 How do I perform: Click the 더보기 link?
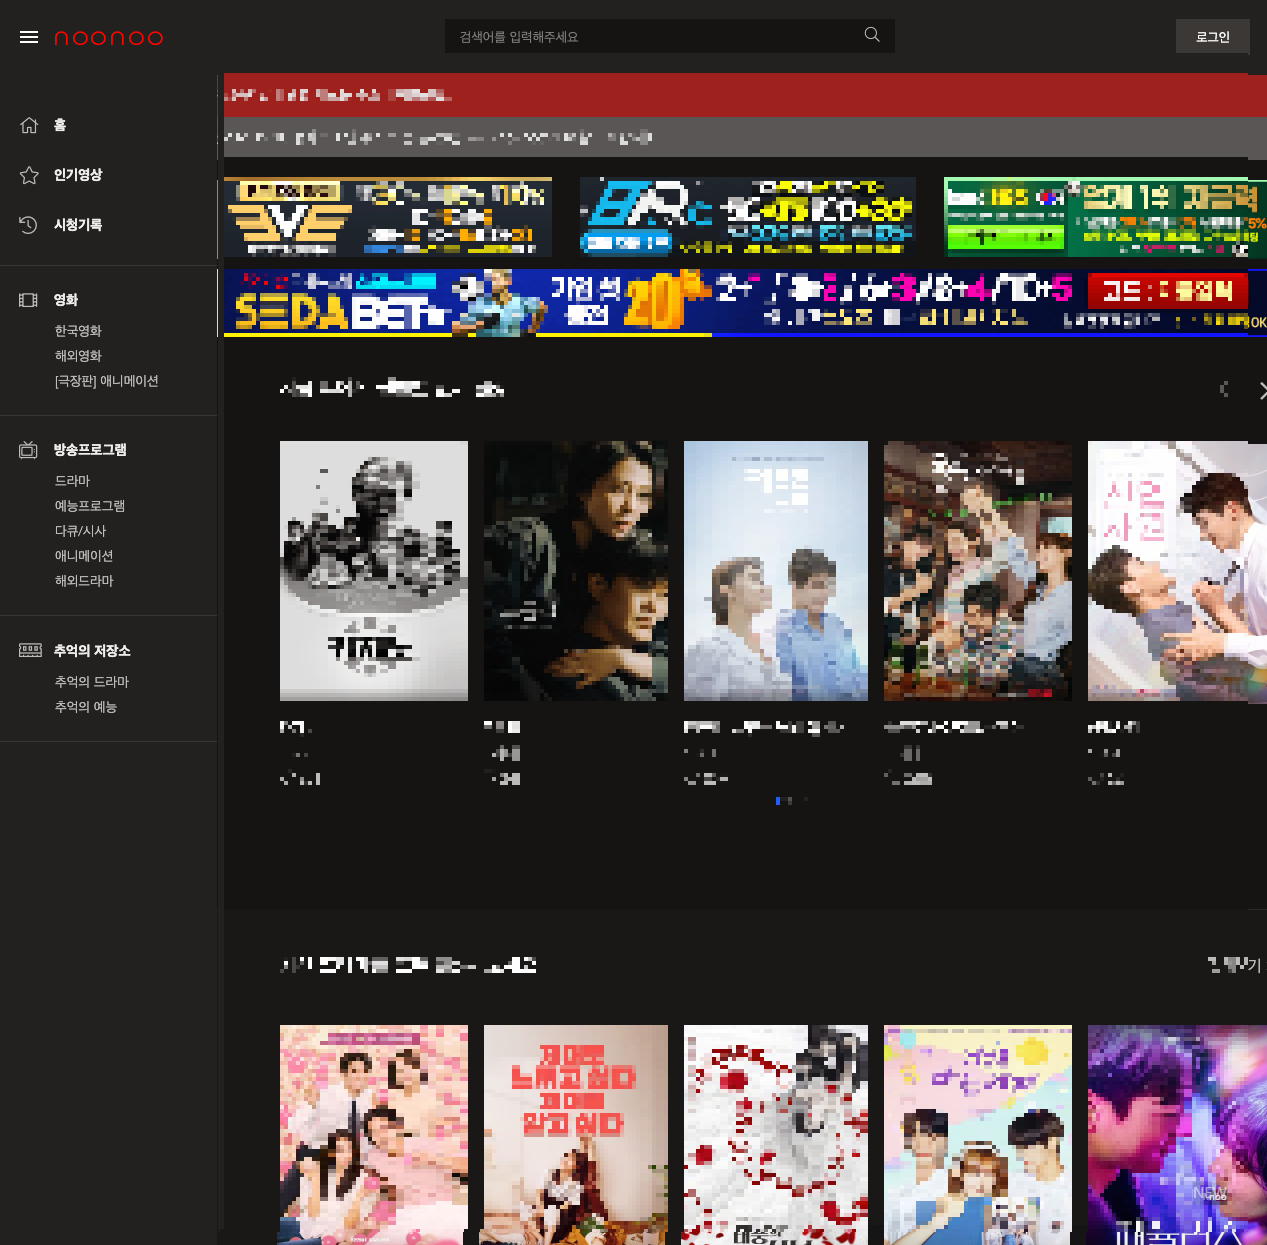(x=1235, y=964)
